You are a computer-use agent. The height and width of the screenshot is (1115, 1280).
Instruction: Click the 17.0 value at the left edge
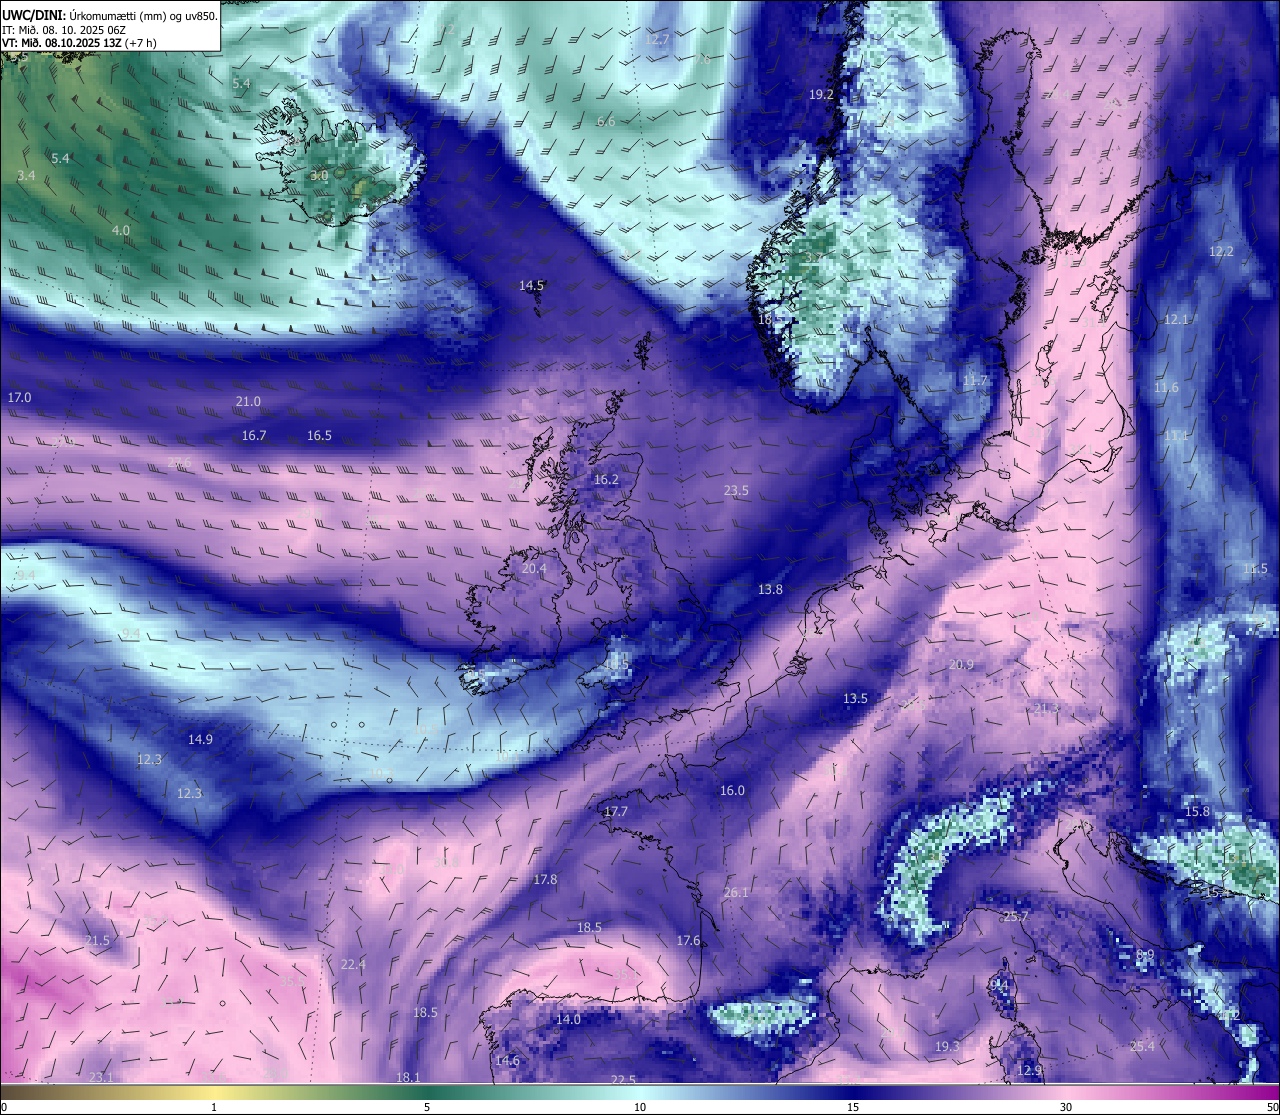(x=19, y=397)
